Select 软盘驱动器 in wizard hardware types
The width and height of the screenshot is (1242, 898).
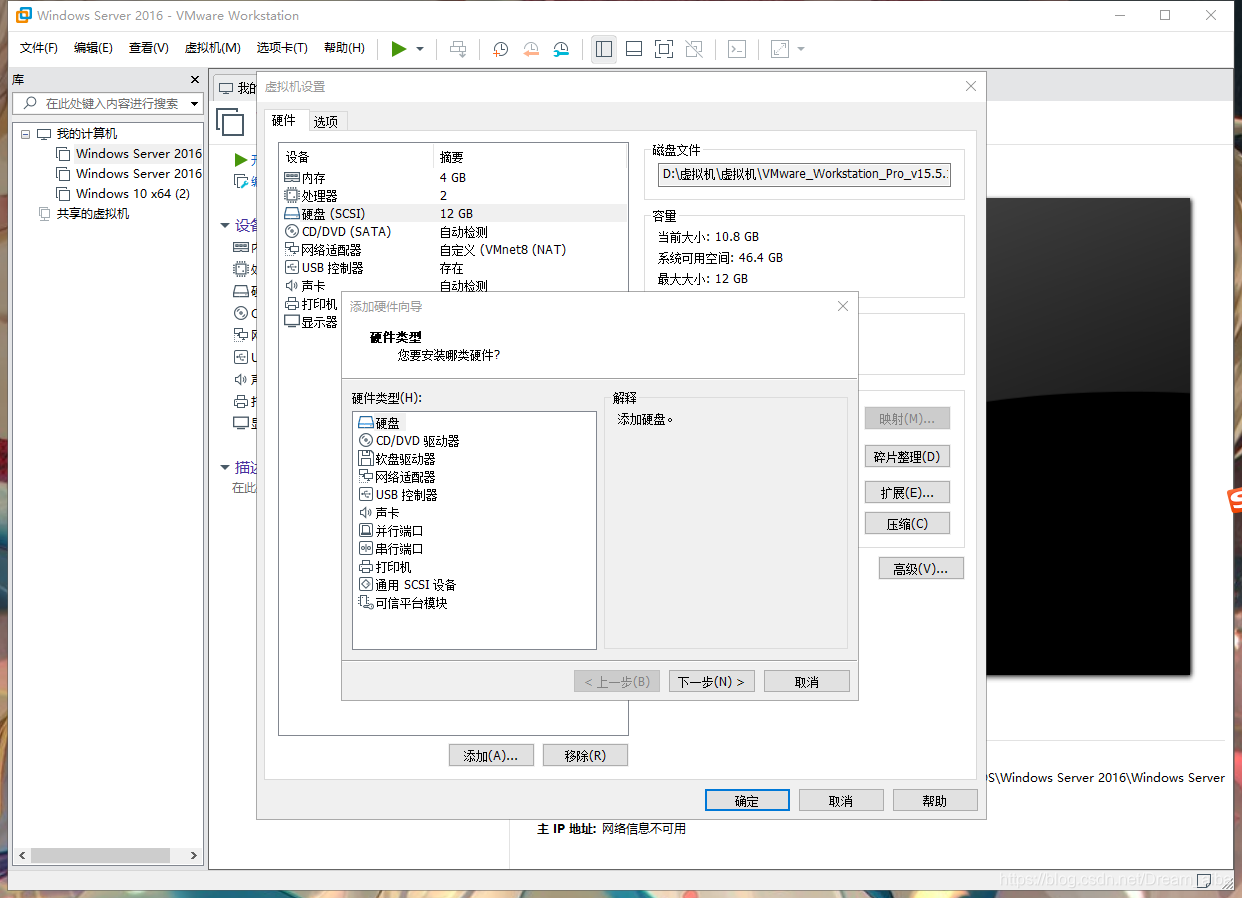[396, 459]
